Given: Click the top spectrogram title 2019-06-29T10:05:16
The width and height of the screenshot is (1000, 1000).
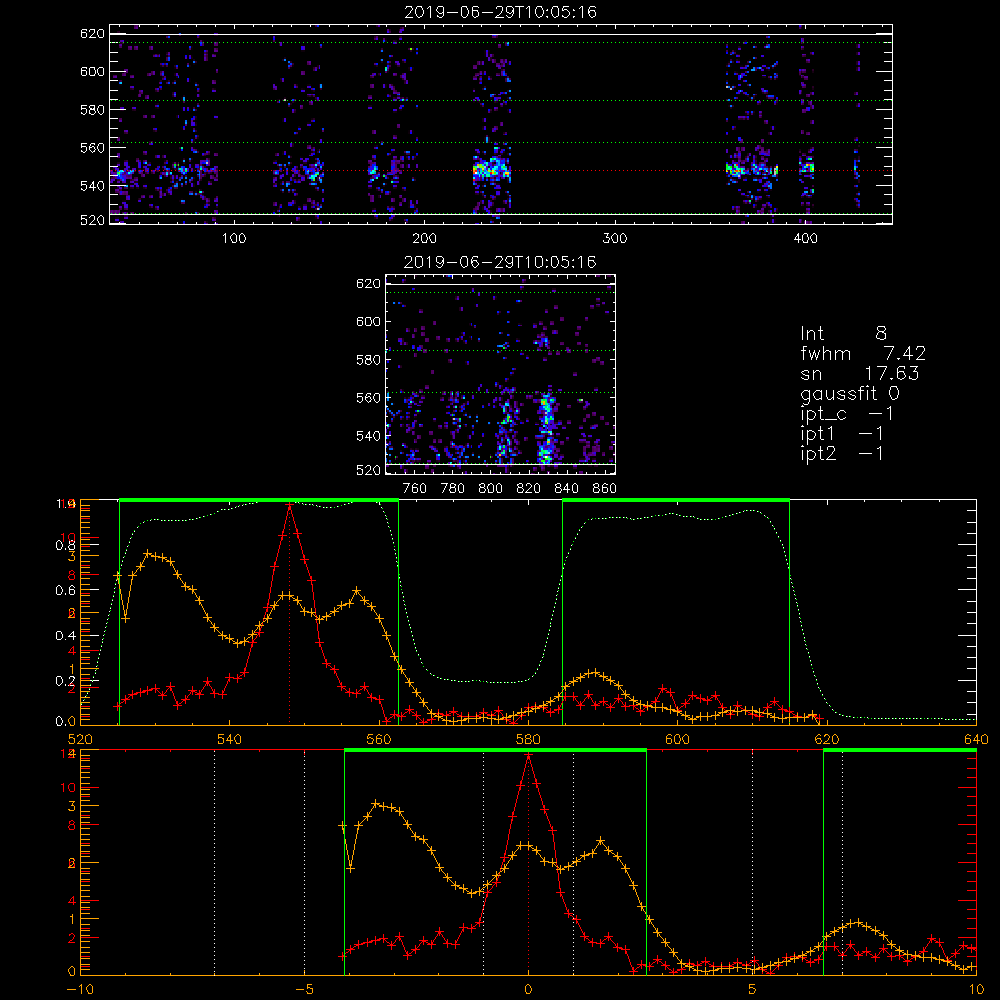Looking at the screenshot, I should (x=501, y=12).
